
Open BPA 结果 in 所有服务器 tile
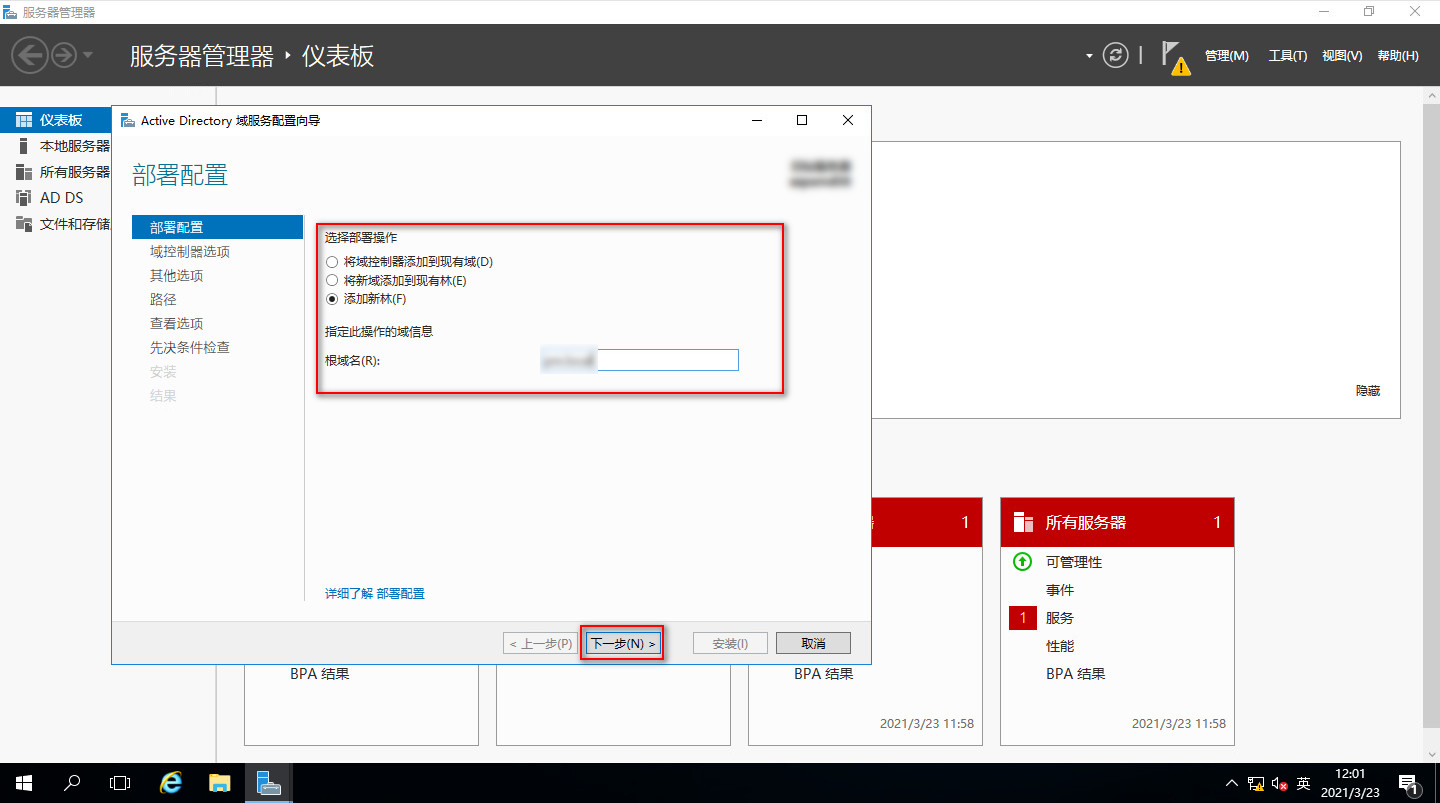pyautogui.click(x=1076, y=674)
